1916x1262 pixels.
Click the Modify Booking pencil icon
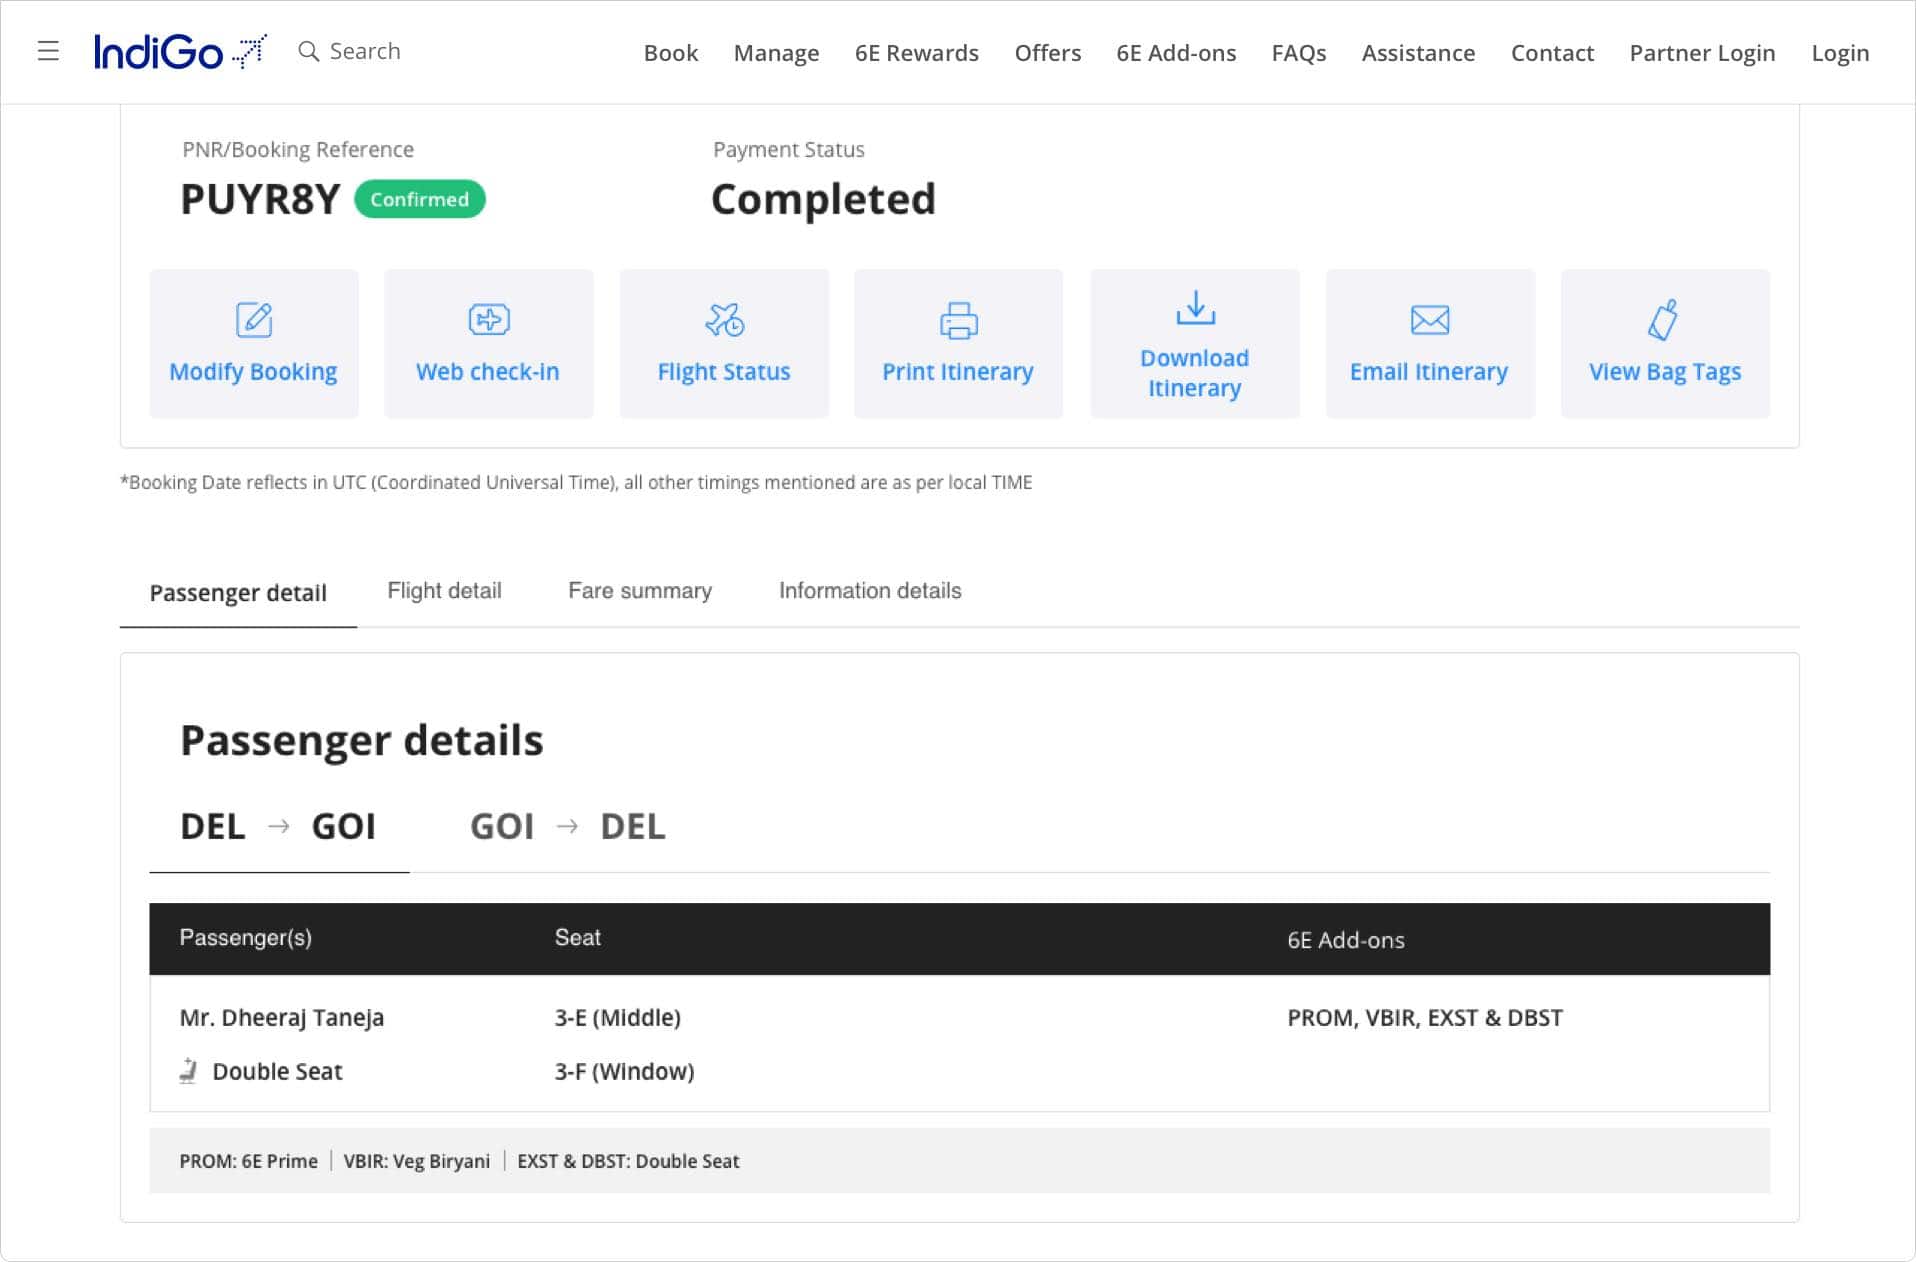point(254,320)
